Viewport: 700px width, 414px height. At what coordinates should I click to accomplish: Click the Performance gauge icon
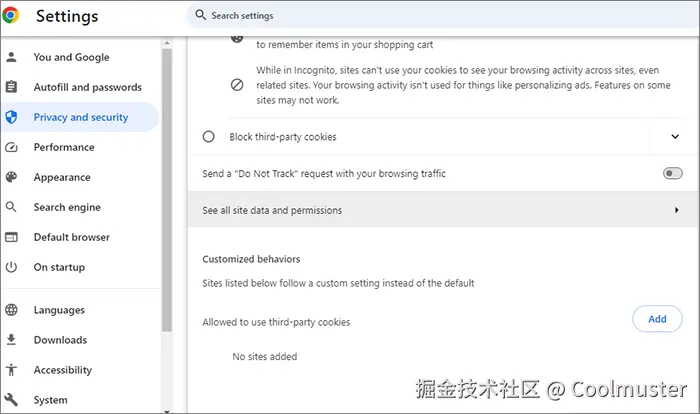12,147
